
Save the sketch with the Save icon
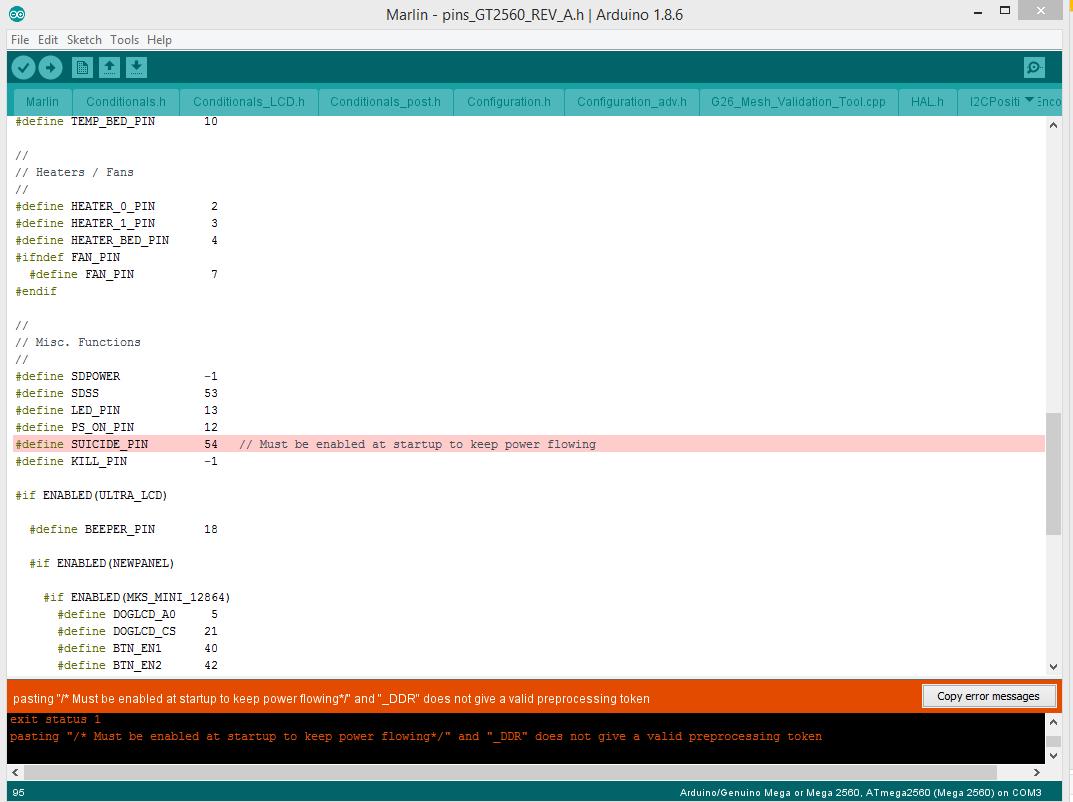pyautogui.click(x=137, y=67)
